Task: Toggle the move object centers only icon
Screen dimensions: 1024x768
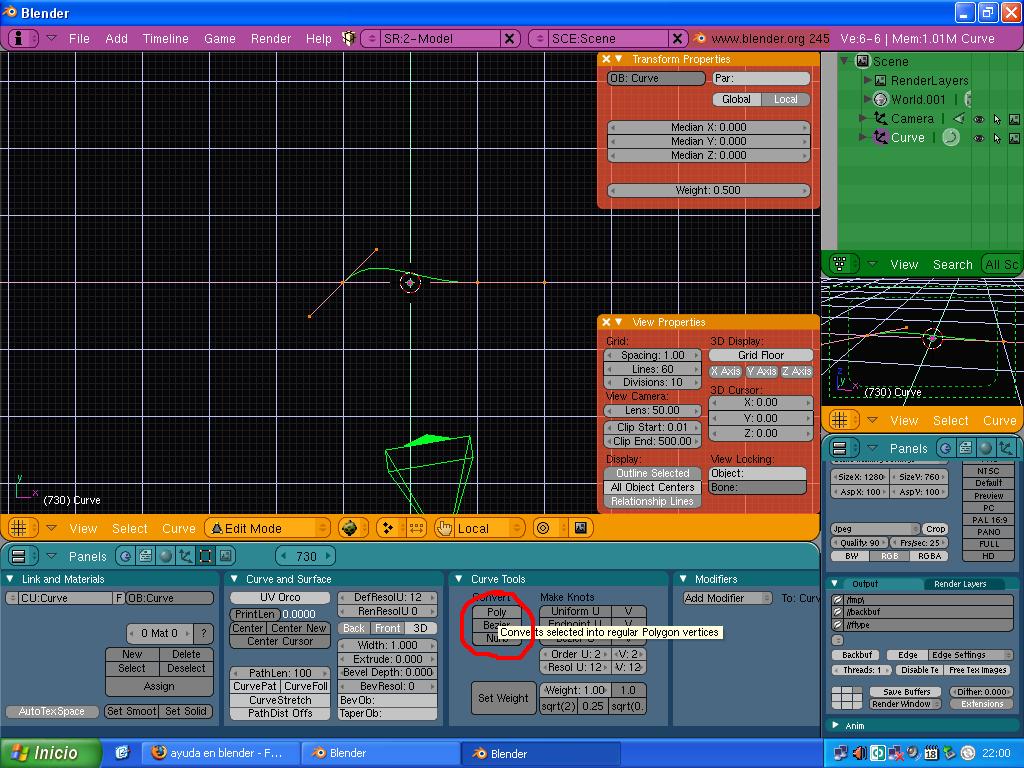Action: (416, 528)
